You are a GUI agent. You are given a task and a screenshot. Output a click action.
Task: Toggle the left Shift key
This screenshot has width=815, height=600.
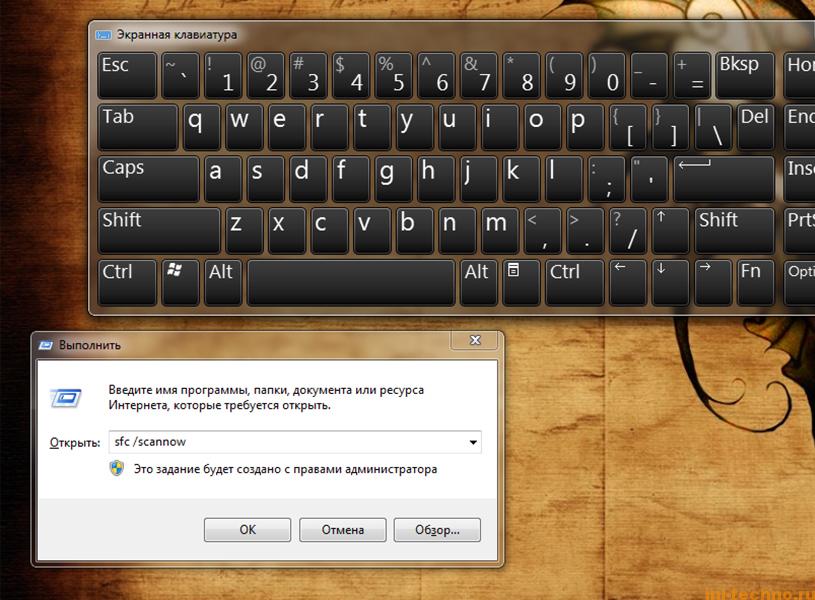click(159, 230)
